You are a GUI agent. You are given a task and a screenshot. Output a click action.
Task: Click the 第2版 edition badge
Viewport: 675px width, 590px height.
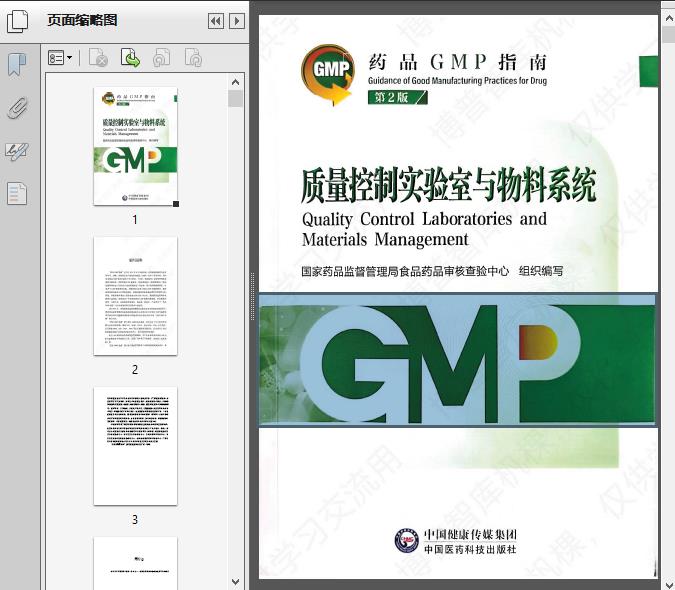397,97
